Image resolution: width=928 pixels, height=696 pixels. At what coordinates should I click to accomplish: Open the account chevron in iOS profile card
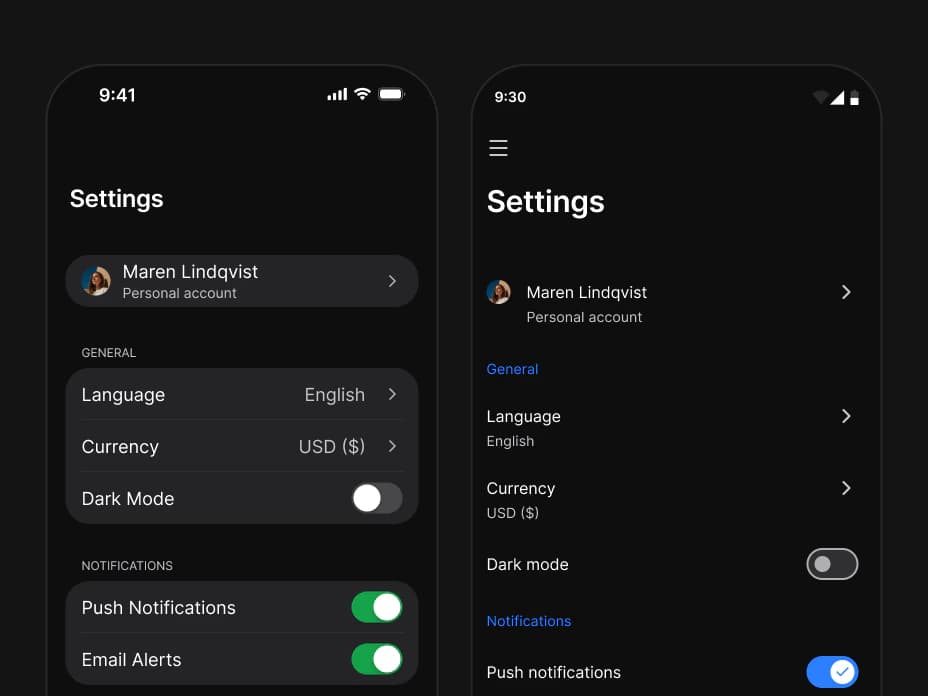coord(392,281)
